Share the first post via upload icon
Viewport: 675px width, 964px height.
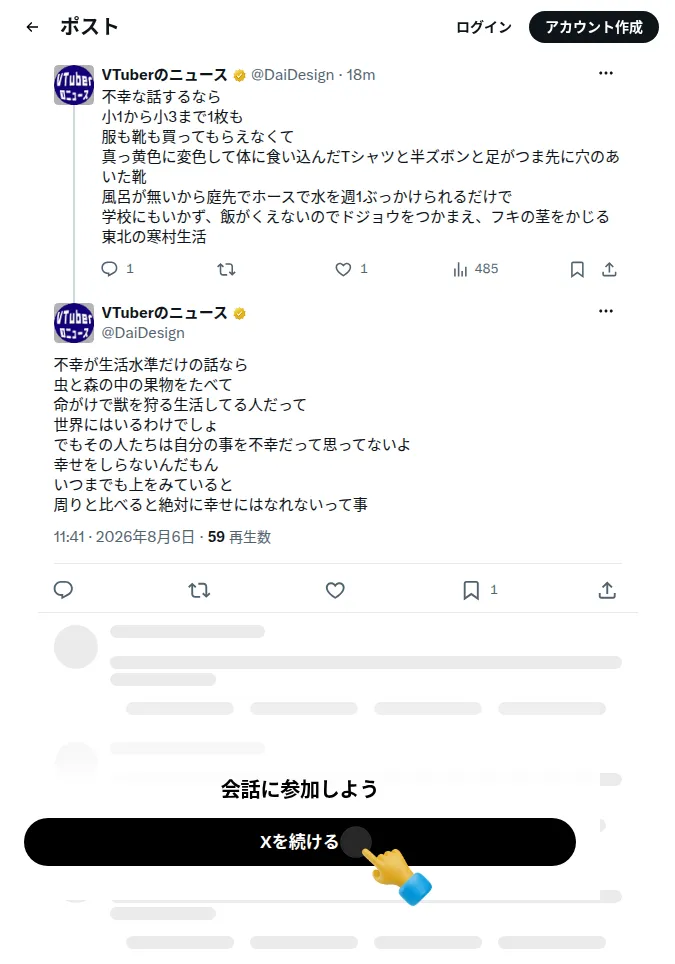pyautogui.click(x=609, y=269)
